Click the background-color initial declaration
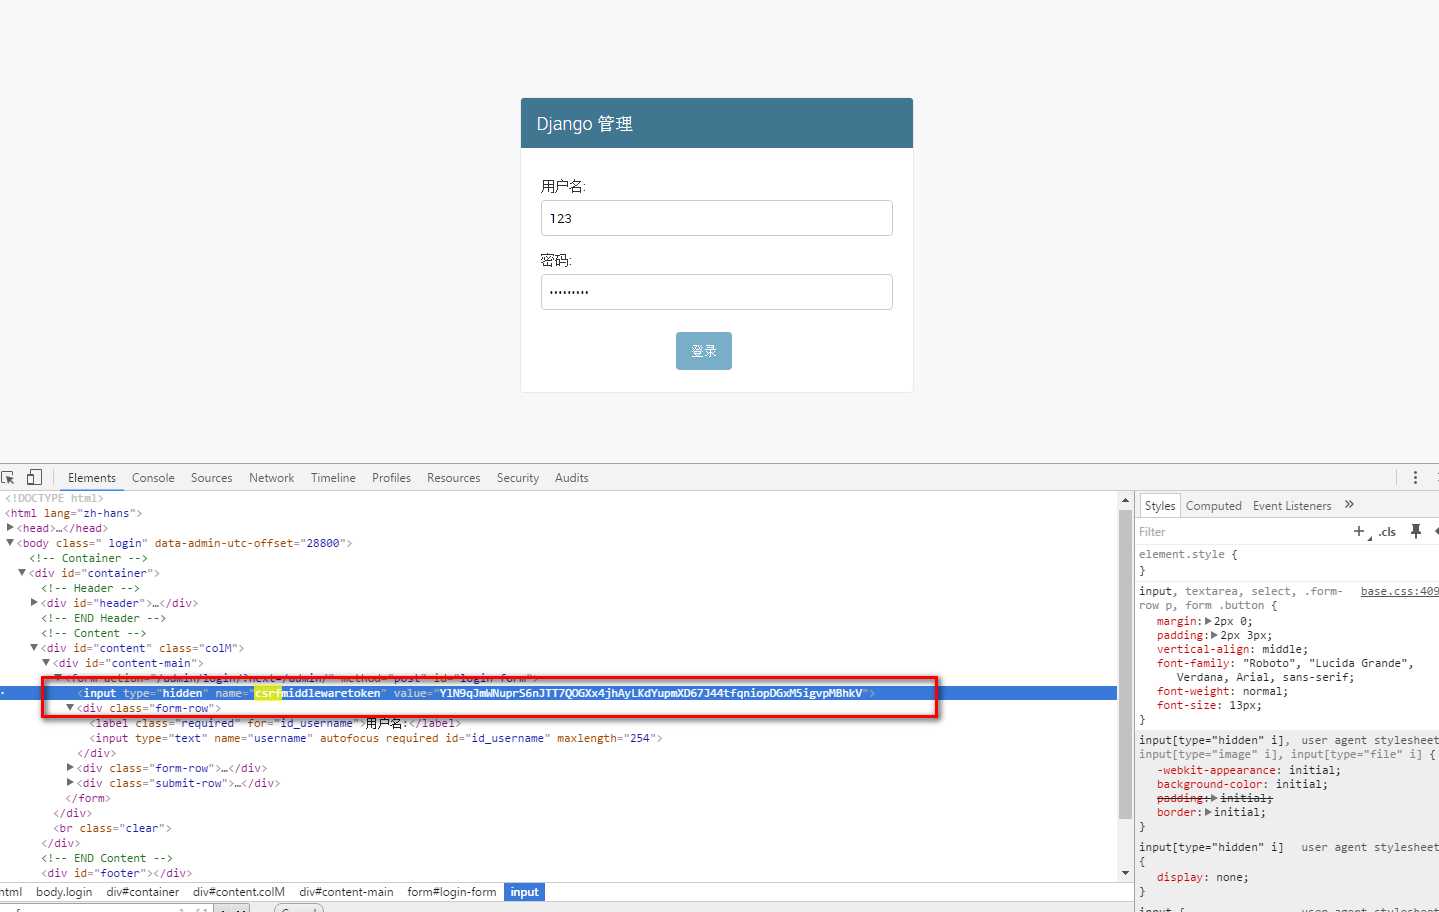Viewport: 1439px width, 912px height. pos(1243,784)
